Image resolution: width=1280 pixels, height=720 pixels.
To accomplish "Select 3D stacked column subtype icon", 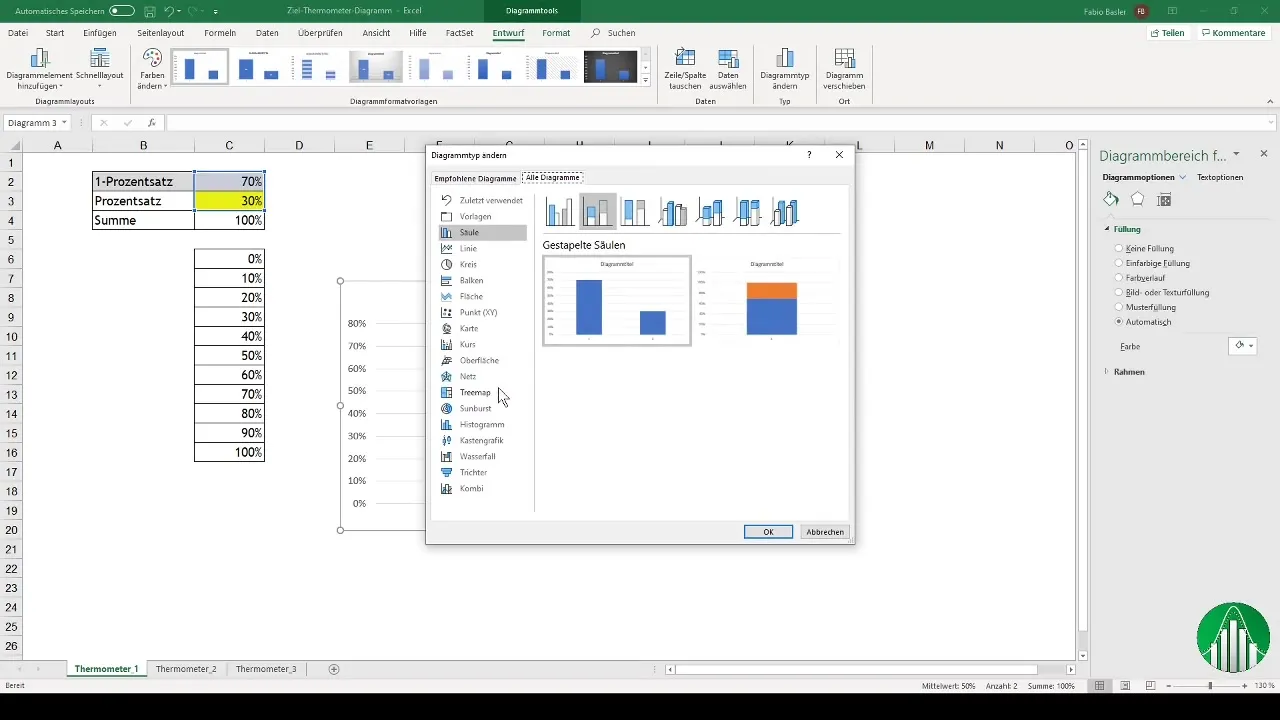I will 711,212.
